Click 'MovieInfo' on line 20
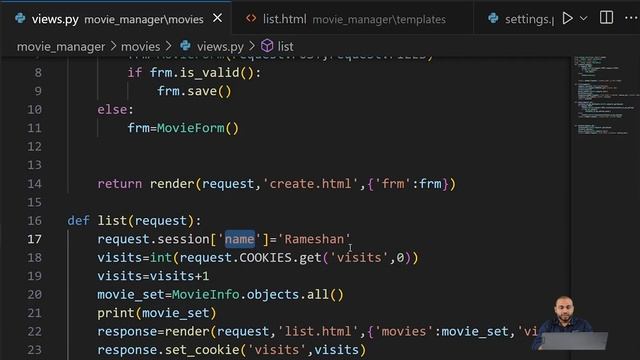Screen dimensions: 640x360 coord(206,294)
